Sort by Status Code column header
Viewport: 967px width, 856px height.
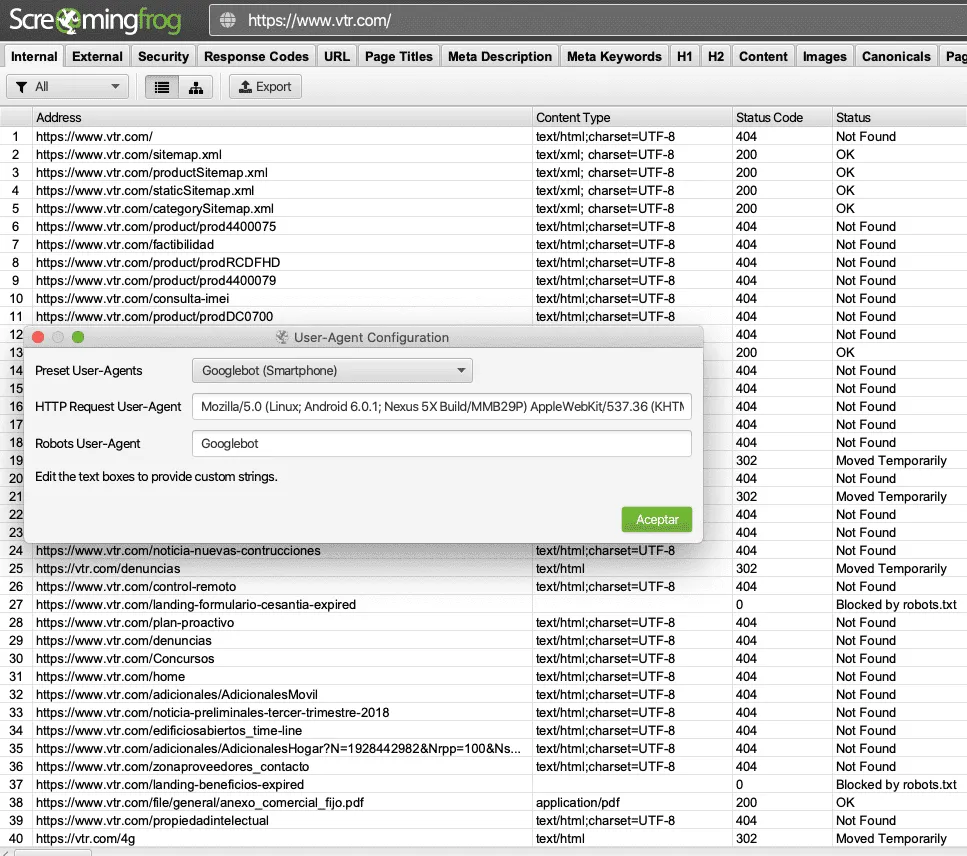click(781, 117)
